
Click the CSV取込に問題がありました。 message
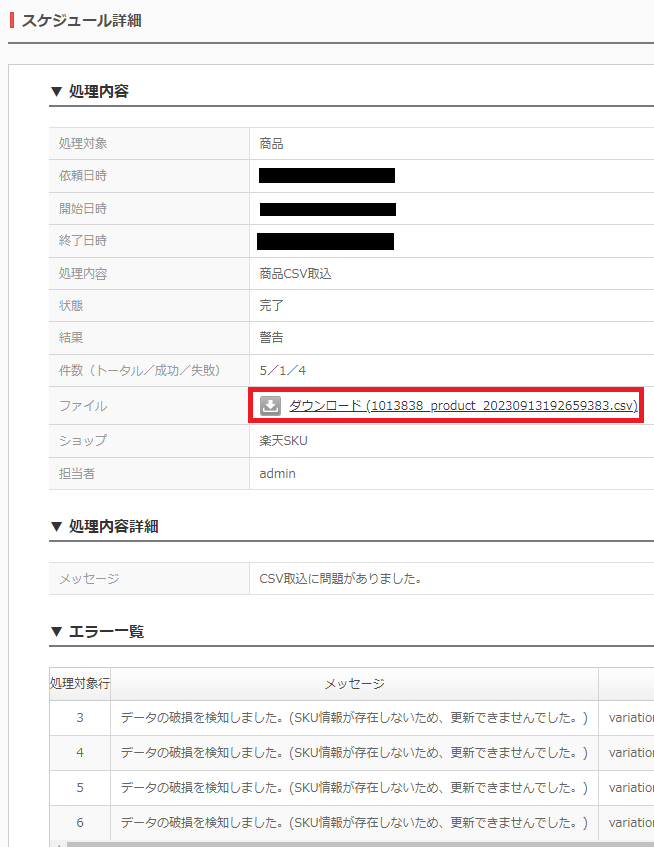pos(341,579)
